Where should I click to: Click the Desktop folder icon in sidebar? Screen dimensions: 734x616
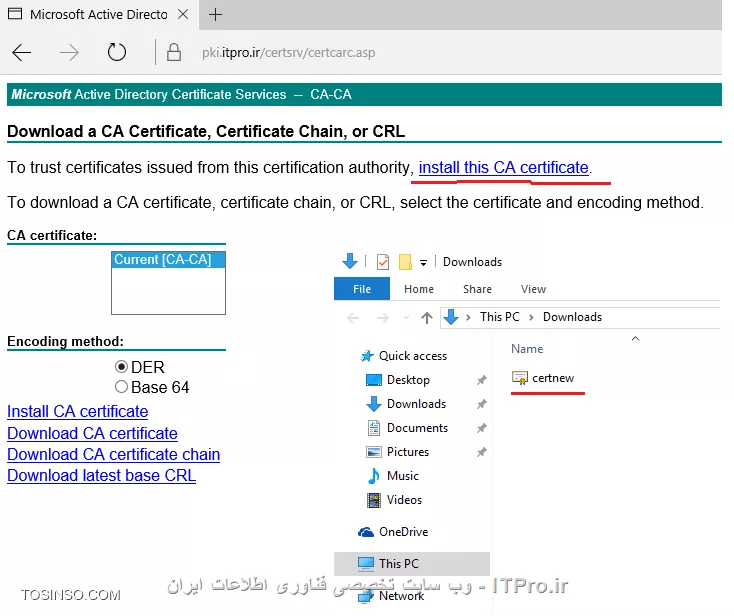tap(374, 380)
